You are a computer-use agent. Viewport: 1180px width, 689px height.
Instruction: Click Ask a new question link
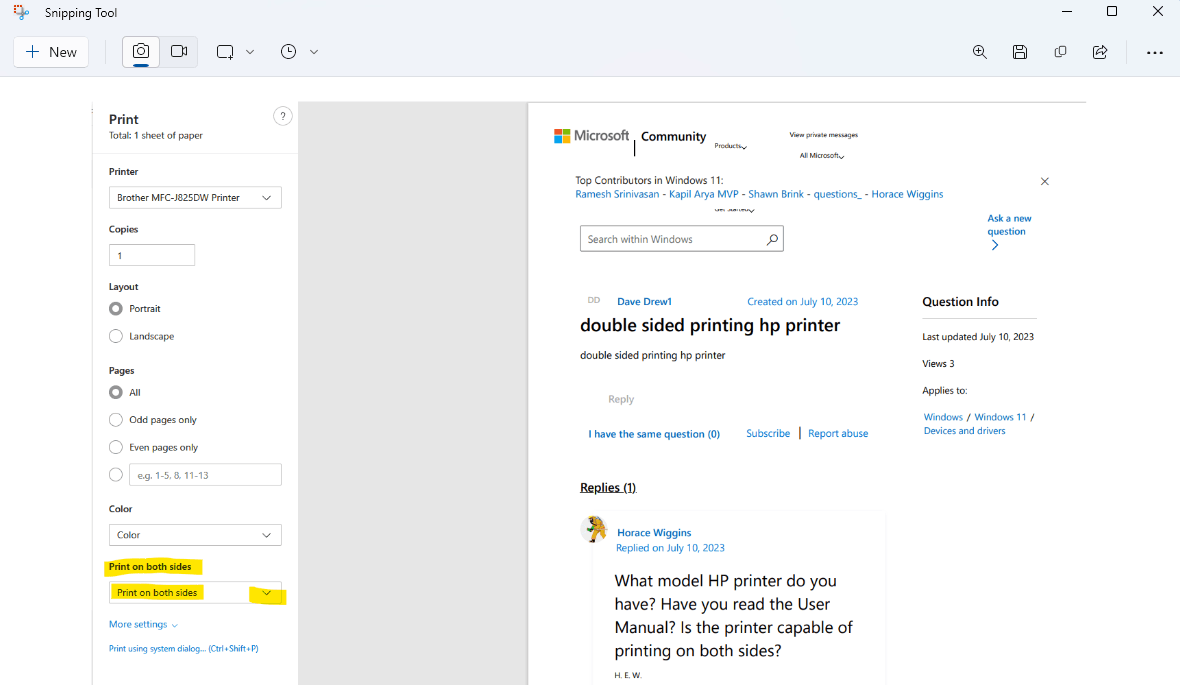coord(1009,232)
